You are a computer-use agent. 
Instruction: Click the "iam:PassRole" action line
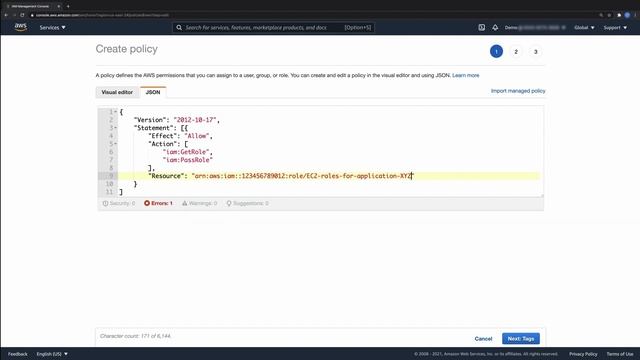(188, 160)
